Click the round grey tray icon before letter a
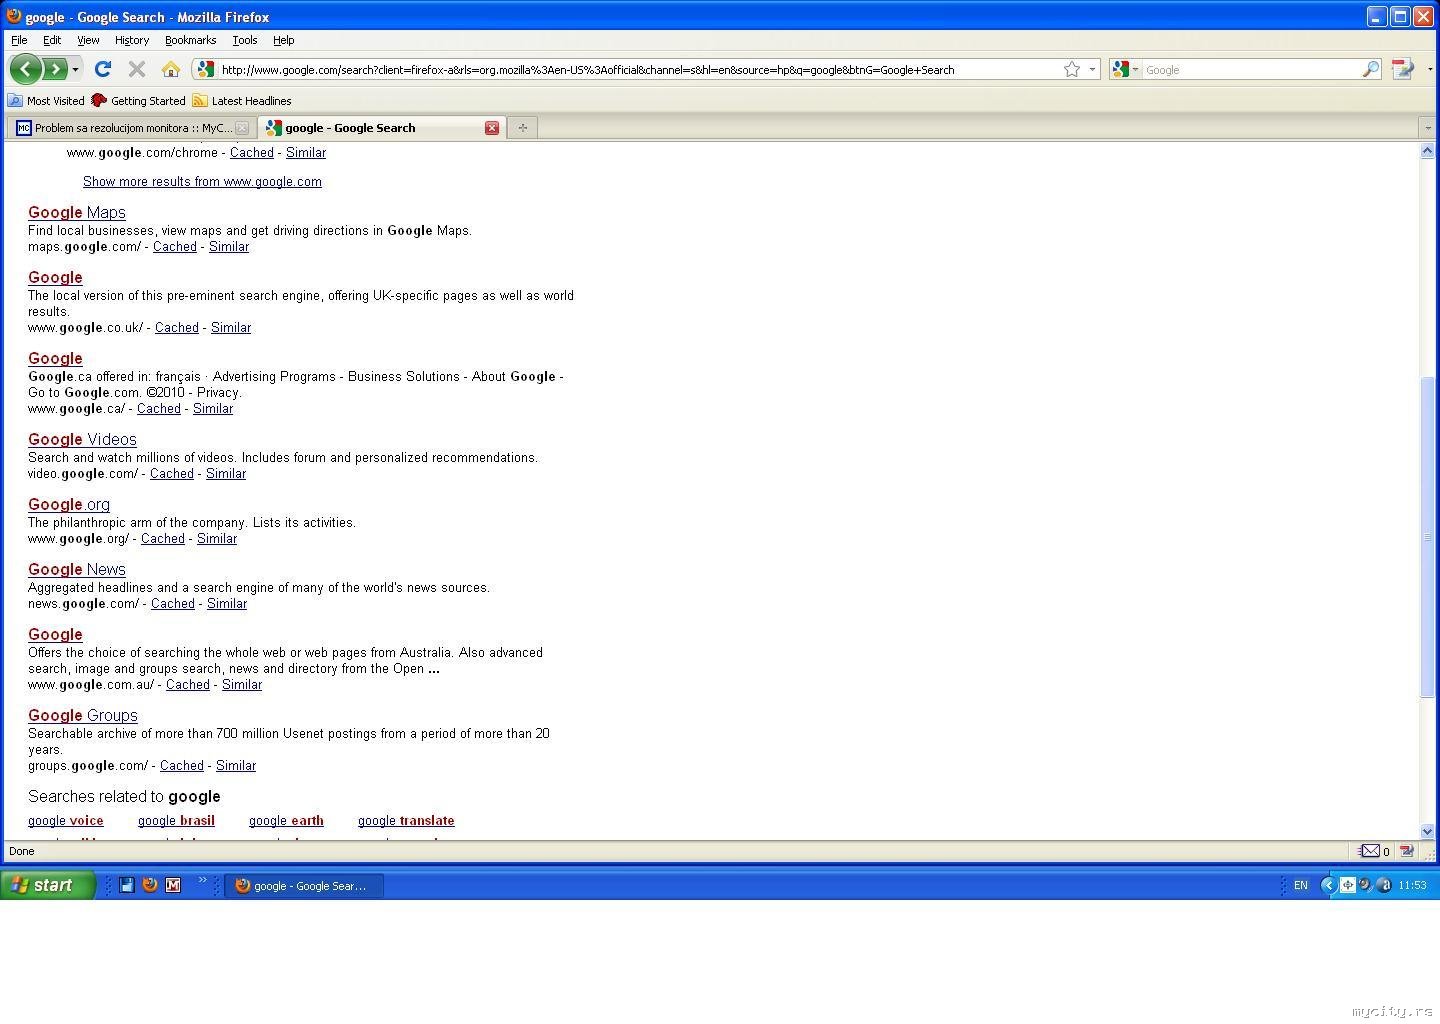Image resolution: width=1440 pixels, height=1024 pixels. (x=1365, y=885)
